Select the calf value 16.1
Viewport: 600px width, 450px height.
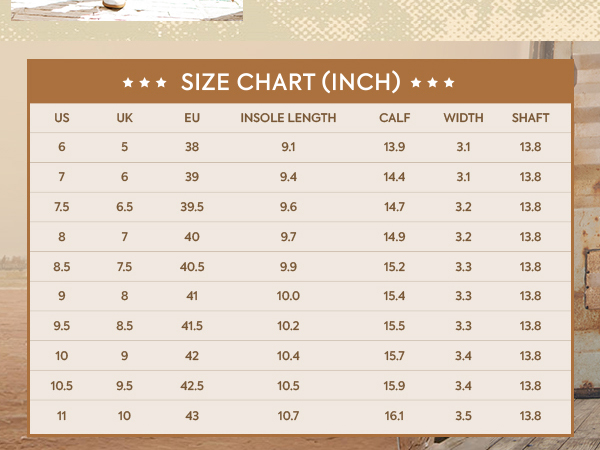tap(394, 416)
